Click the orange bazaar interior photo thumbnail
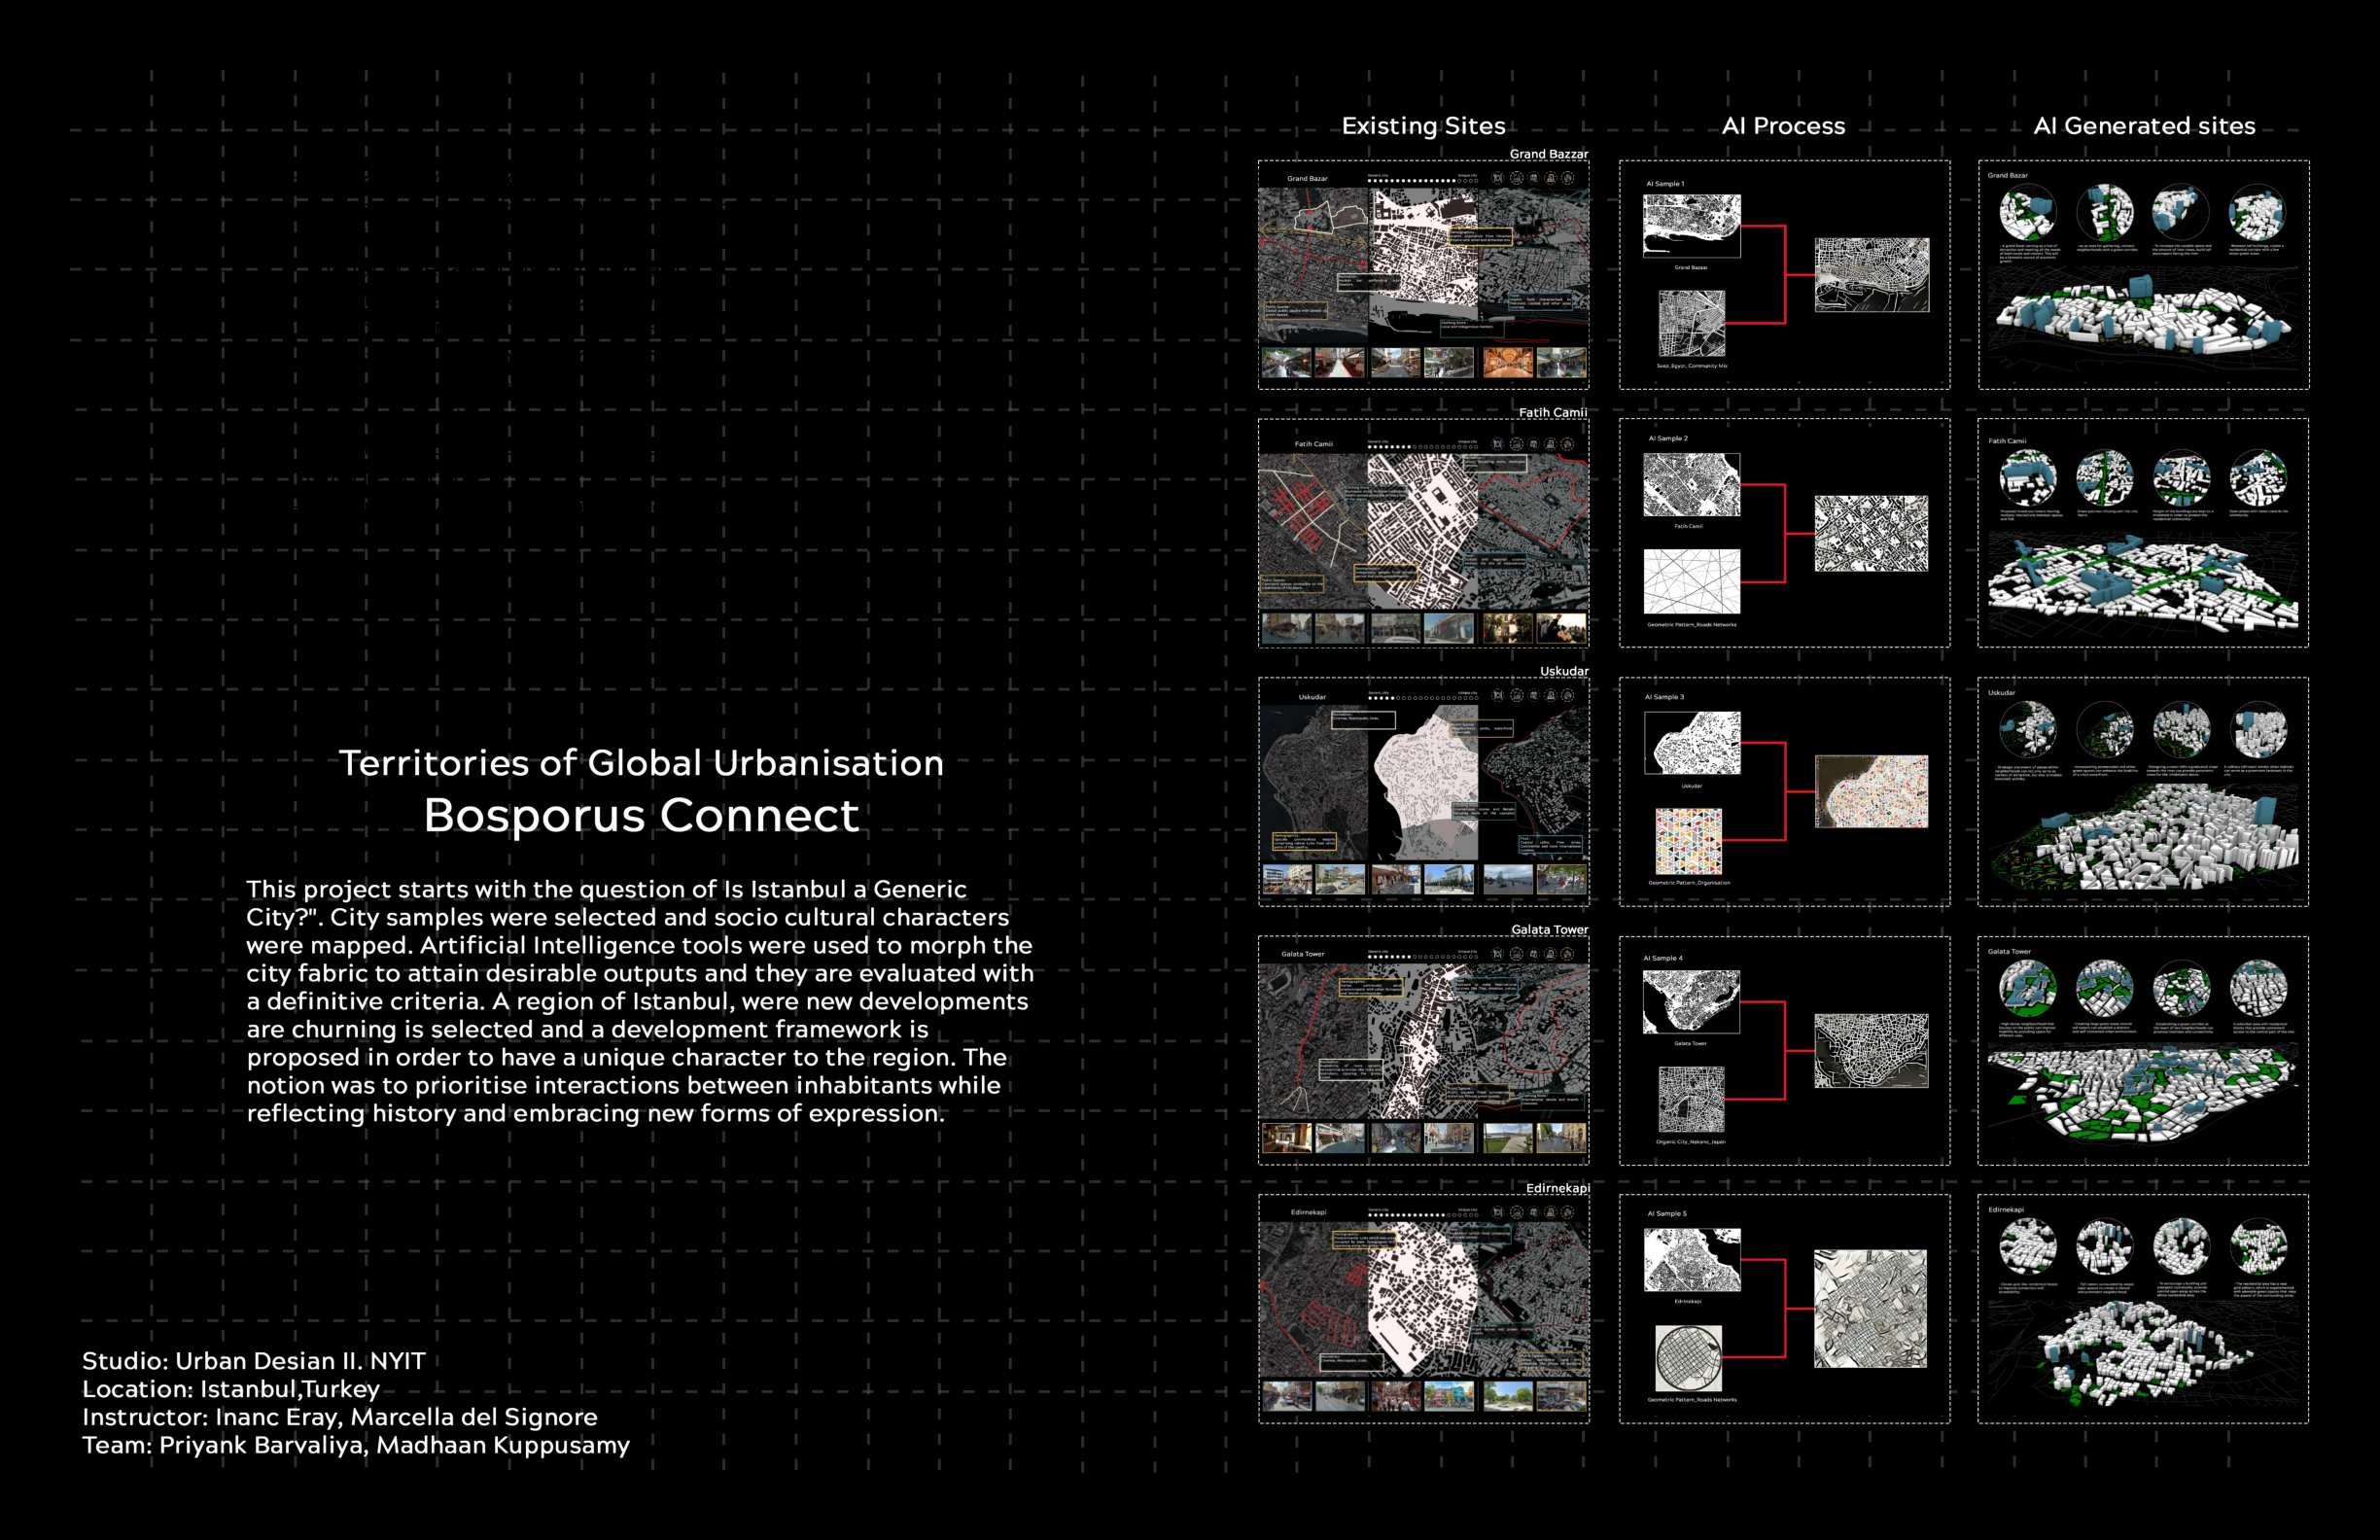The height and width of the screenshot is (1540, 2380). [x=1507, y=362]
